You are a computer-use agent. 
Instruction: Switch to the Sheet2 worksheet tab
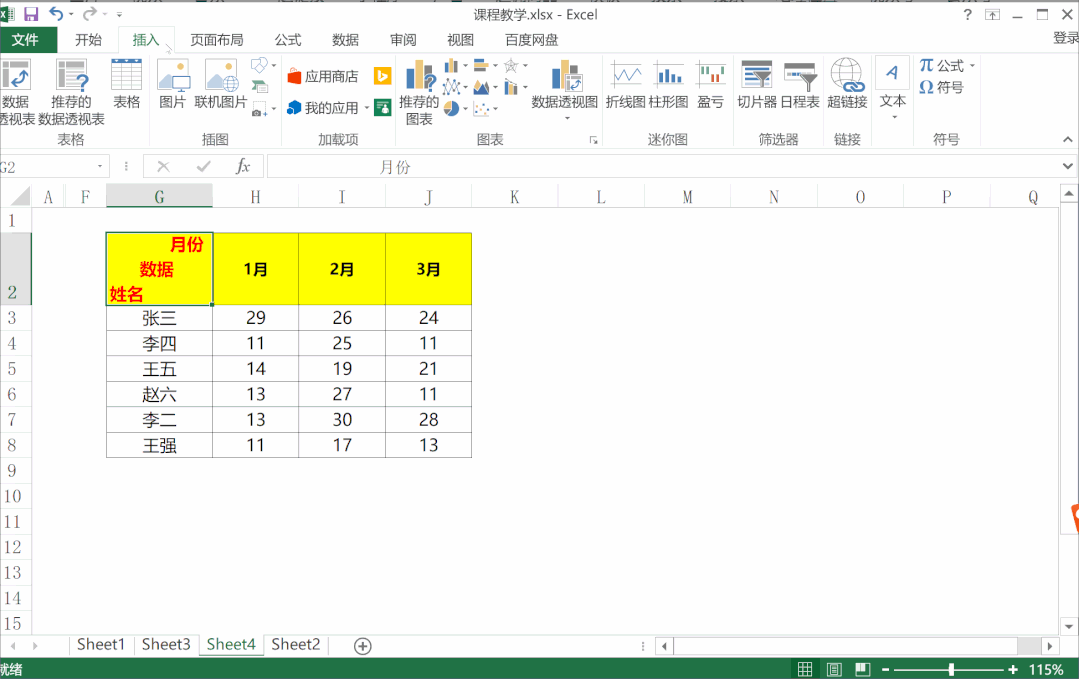click(296, 645)
